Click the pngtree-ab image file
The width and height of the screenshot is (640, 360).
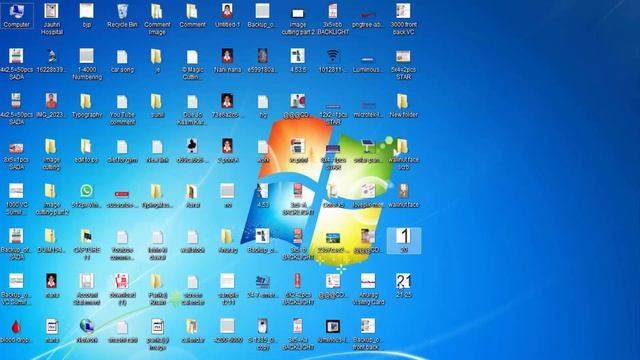(368, 16)
